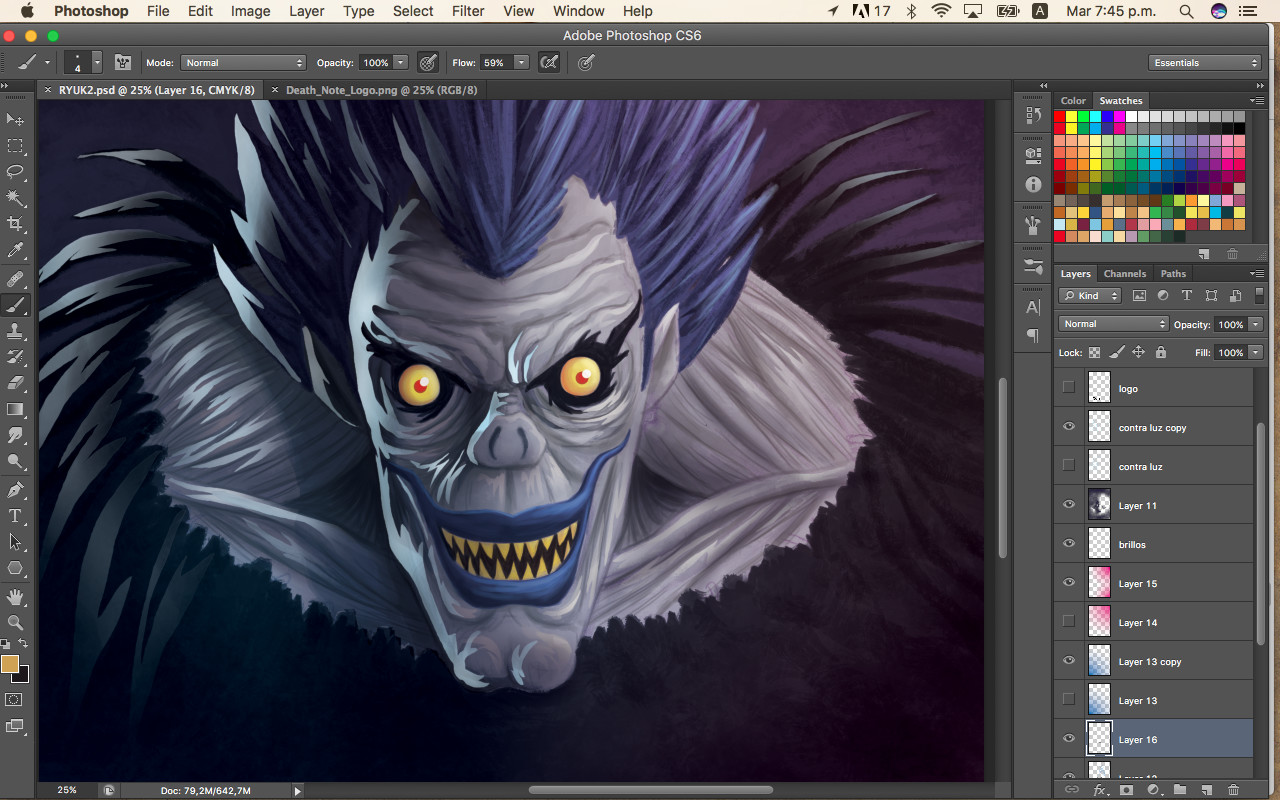
Task: Select the Hand tool
Action: pyautogui.click(x=15, y=597)
